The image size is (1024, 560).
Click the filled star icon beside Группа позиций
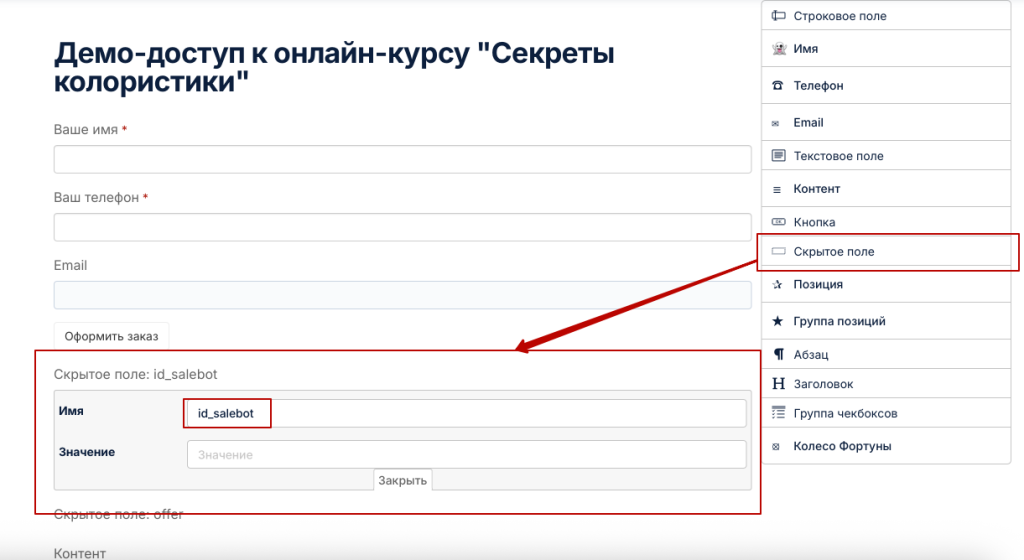[777, 320]
